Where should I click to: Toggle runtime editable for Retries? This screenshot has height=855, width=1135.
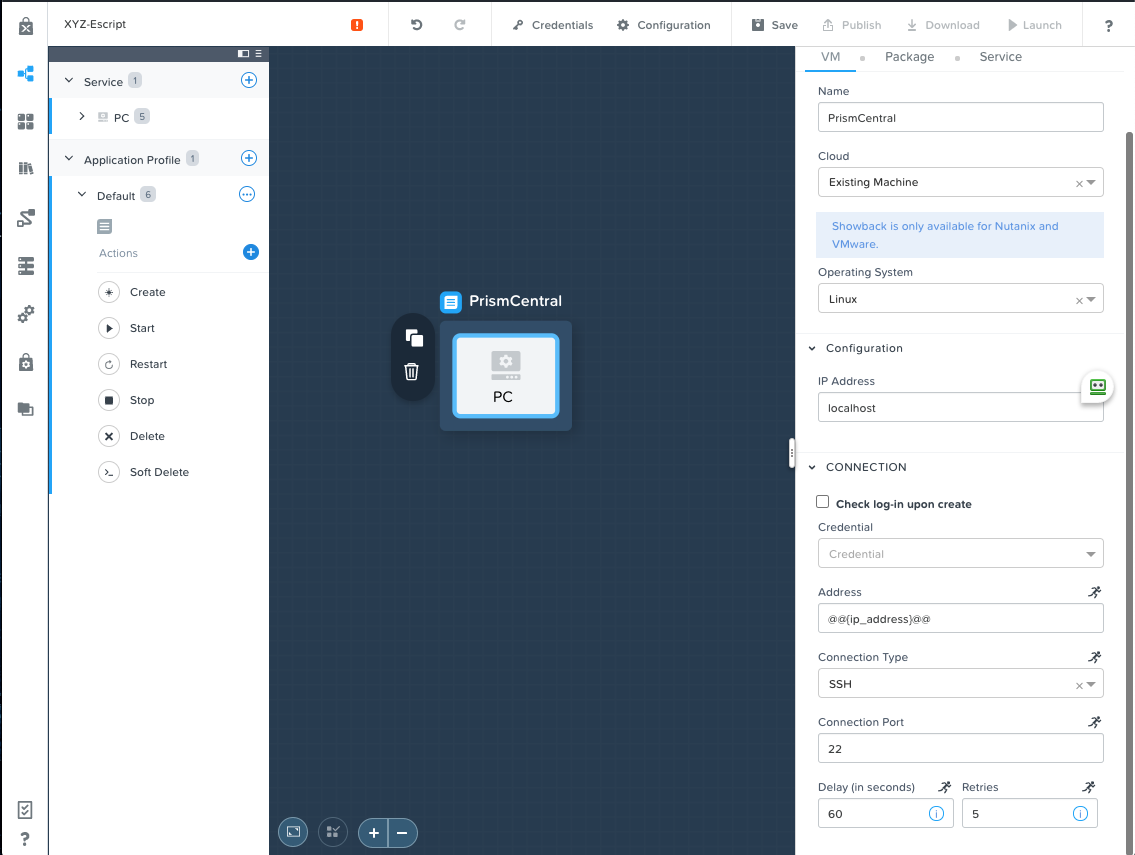1089,787
